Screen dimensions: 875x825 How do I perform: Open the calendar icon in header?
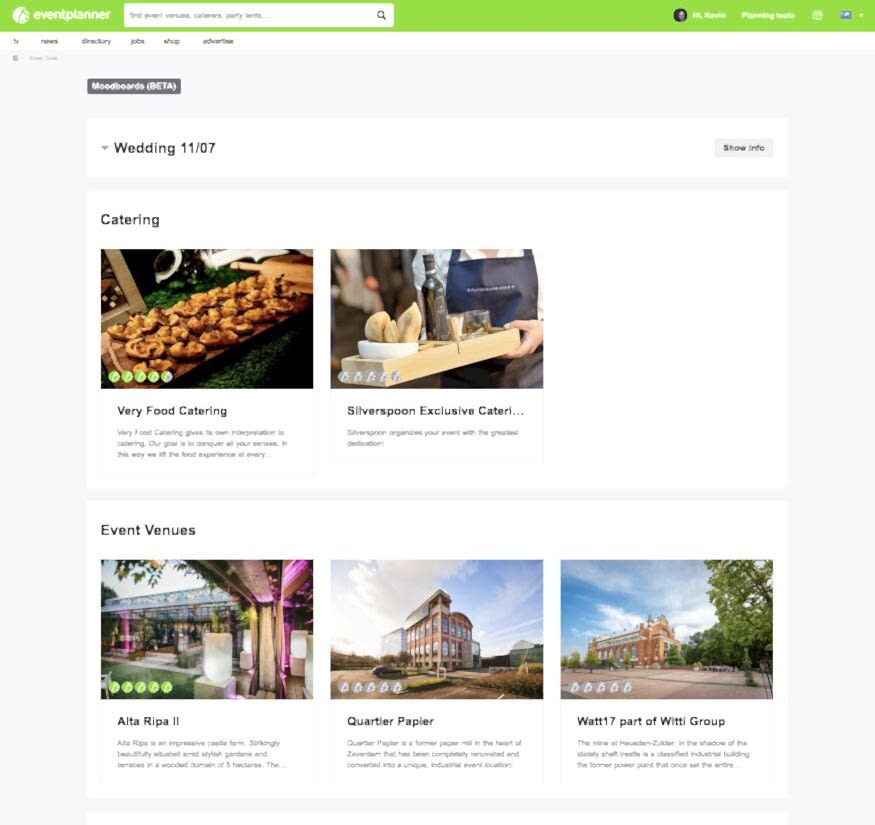[x=818, y=15]
